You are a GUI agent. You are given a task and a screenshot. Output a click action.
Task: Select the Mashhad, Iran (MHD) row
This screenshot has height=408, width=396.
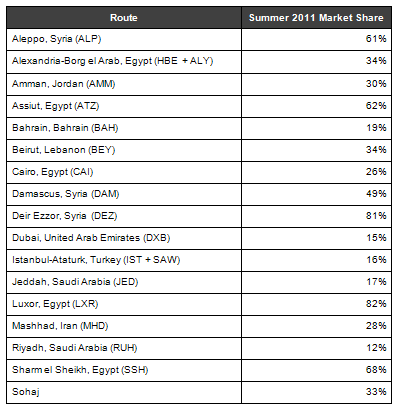point(199,326)
